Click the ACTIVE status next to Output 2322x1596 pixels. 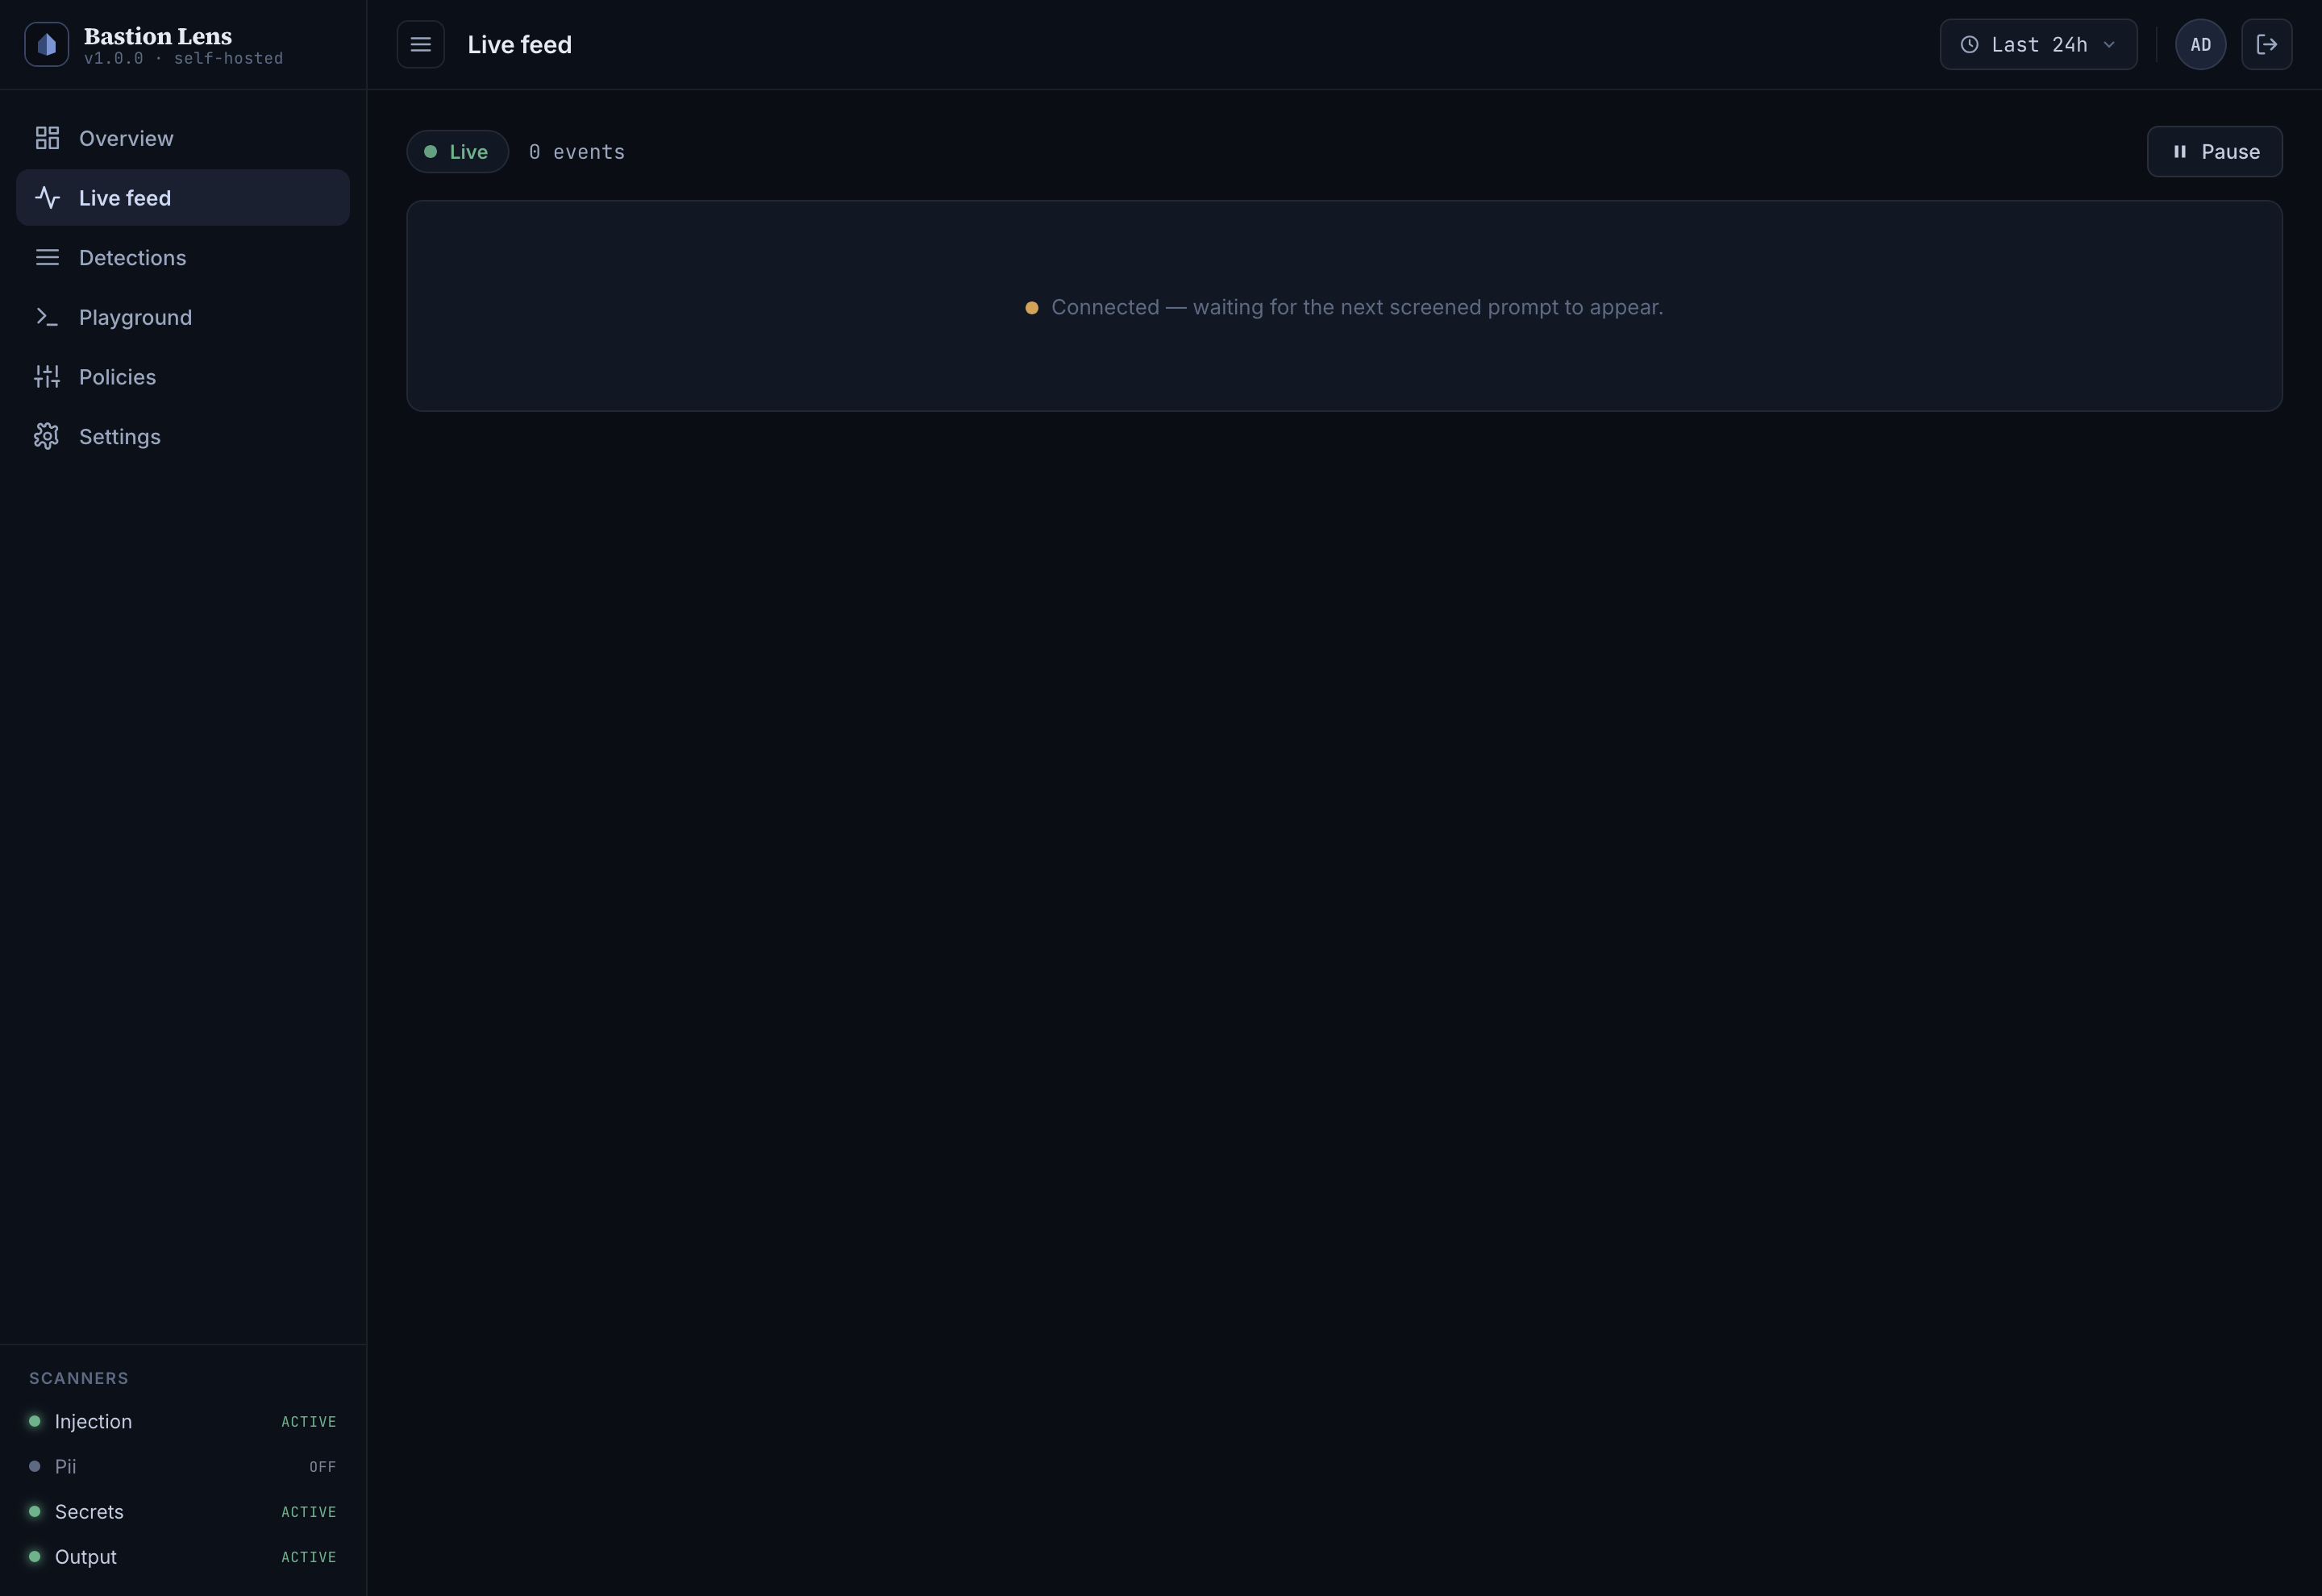point(308,1558)
